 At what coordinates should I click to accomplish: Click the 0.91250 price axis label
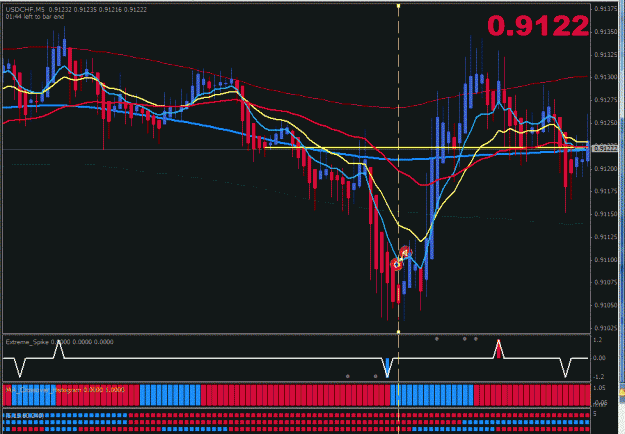click(605, 123)
